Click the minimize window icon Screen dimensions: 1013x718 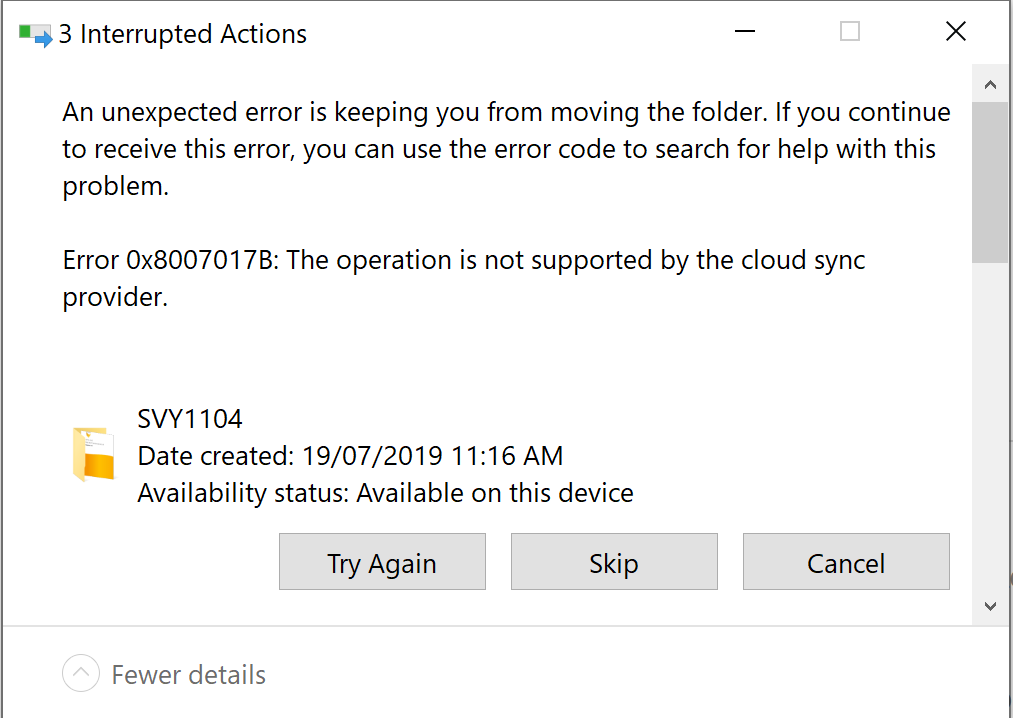click(744, 31)
